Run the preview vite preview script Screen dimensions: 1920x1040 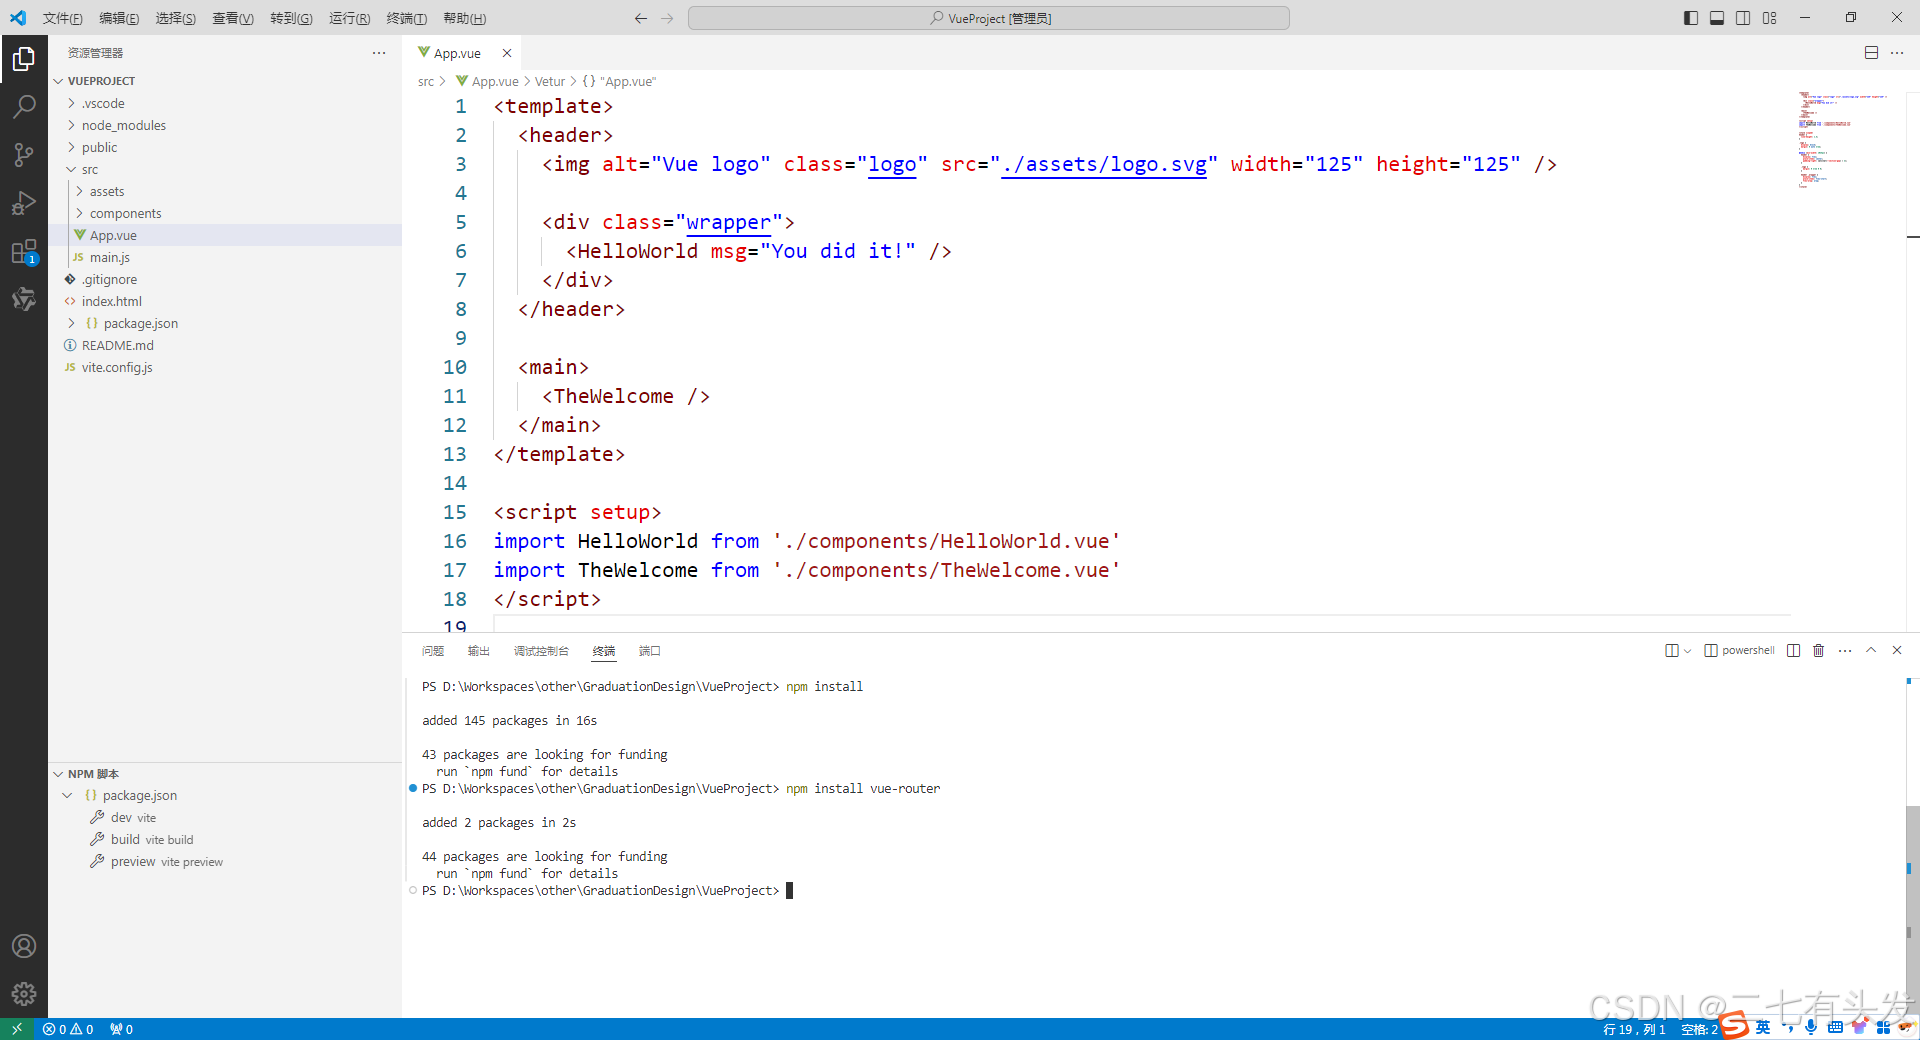(225, 862)
